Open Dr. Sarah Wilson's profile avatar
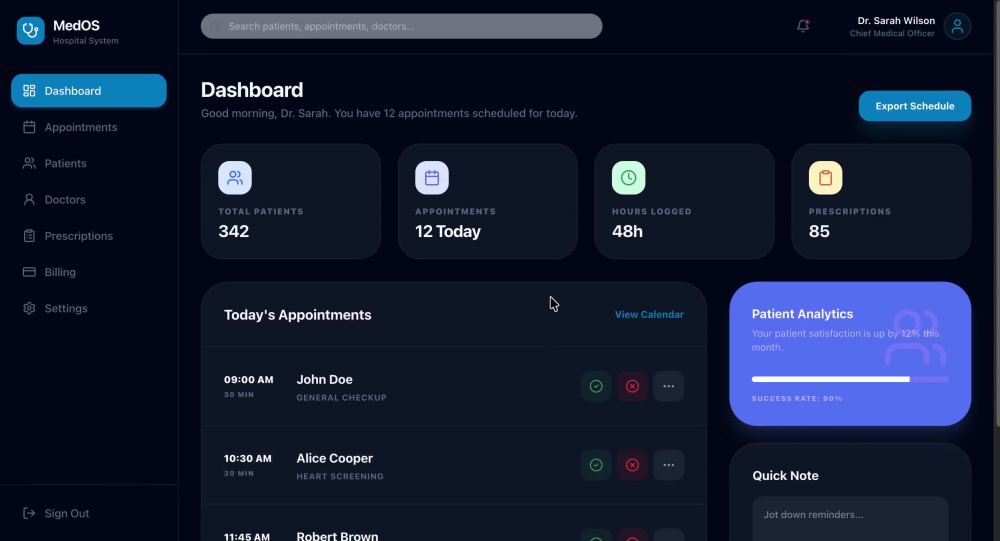The image size is (1000, 541). click(x=957, y=26)
